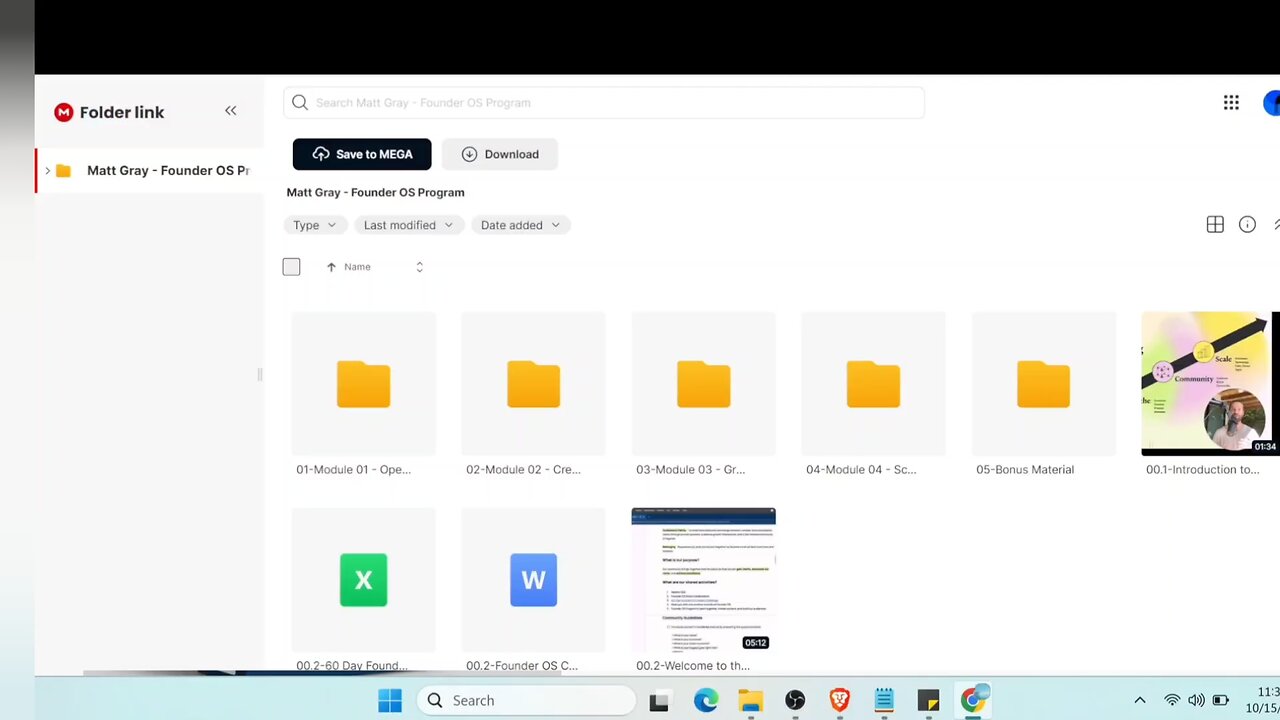Select the 00.2-Founder OS C Word file

pyautogui.click(x=533, y=580)
